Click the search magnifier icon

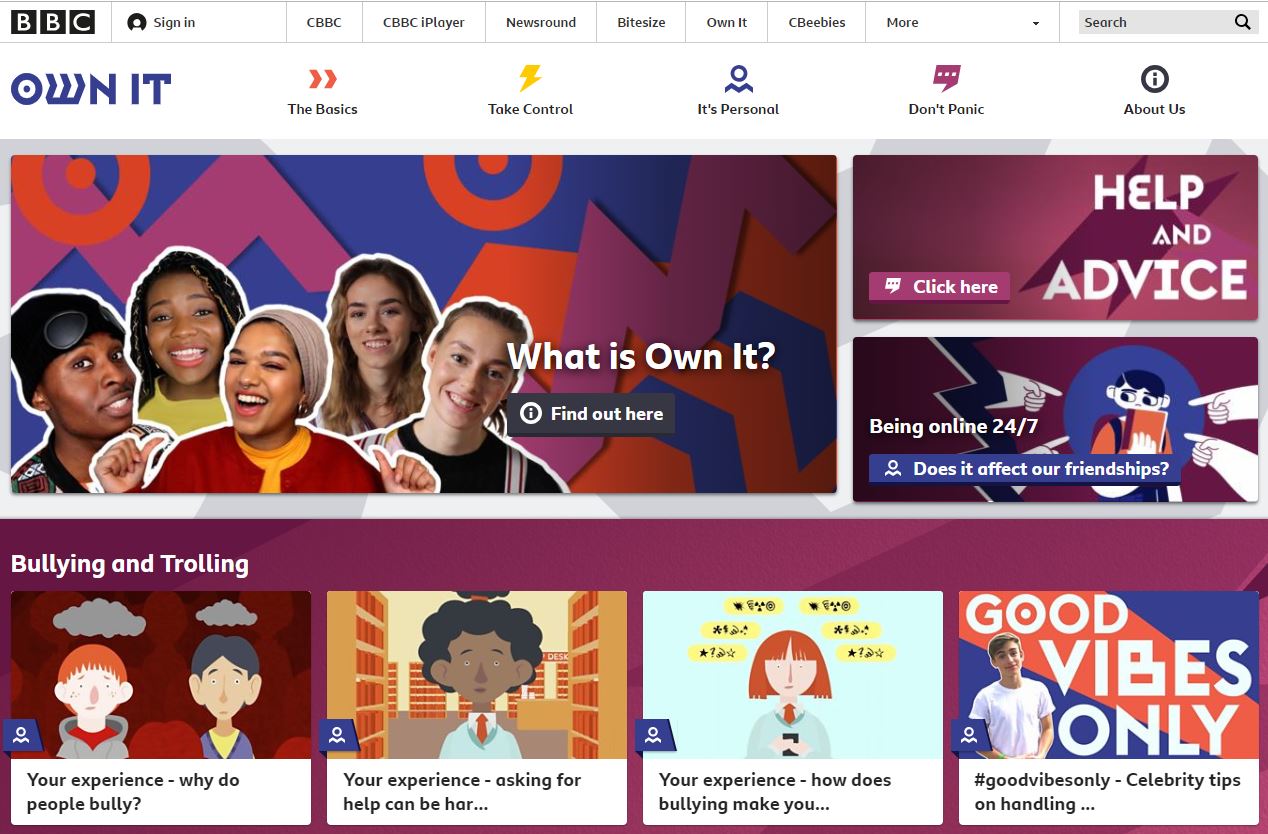[1242, 22]
